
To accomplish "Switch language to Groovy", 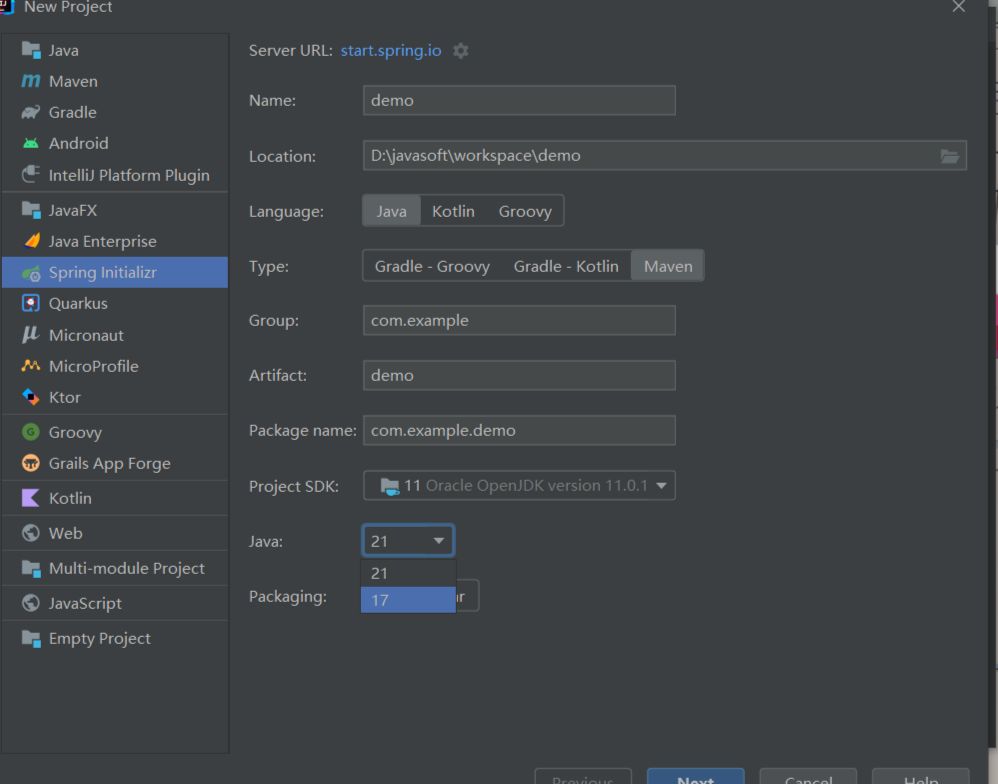I will click(525, 211).
